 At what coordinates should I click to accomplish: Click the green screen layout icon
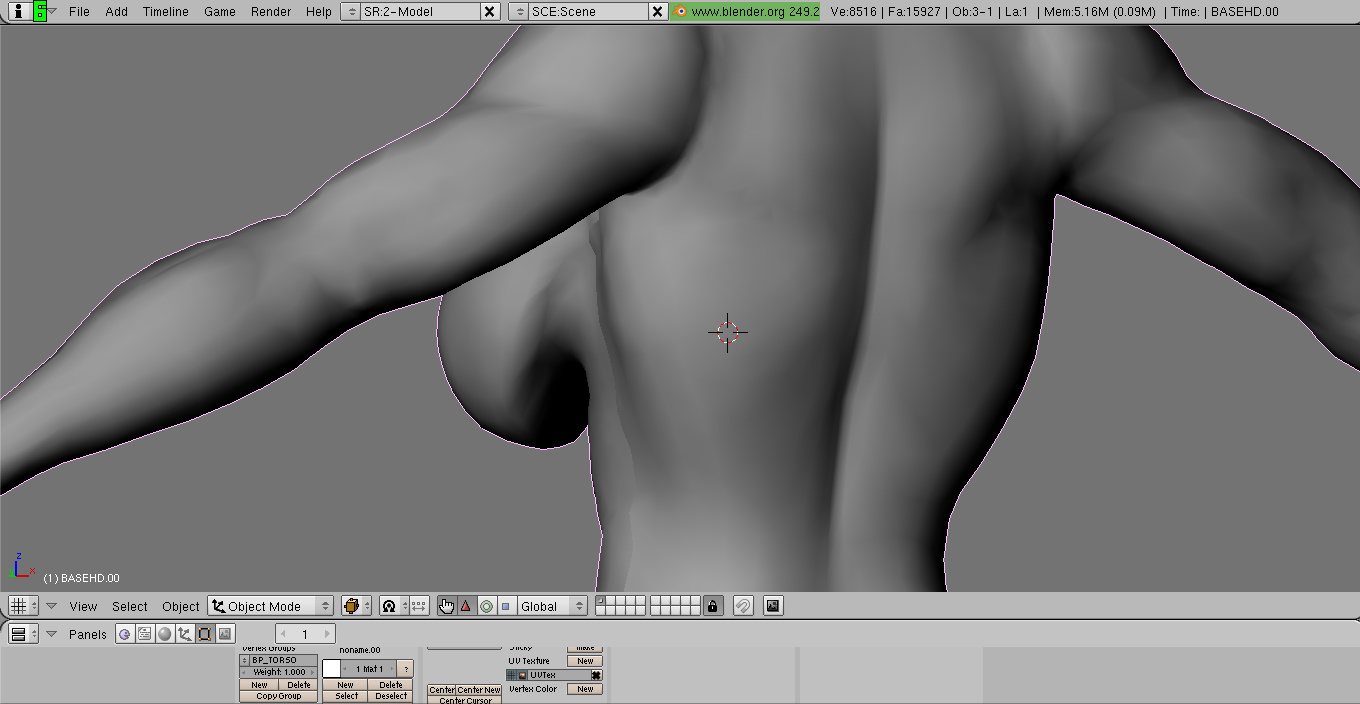click(39, 11)
